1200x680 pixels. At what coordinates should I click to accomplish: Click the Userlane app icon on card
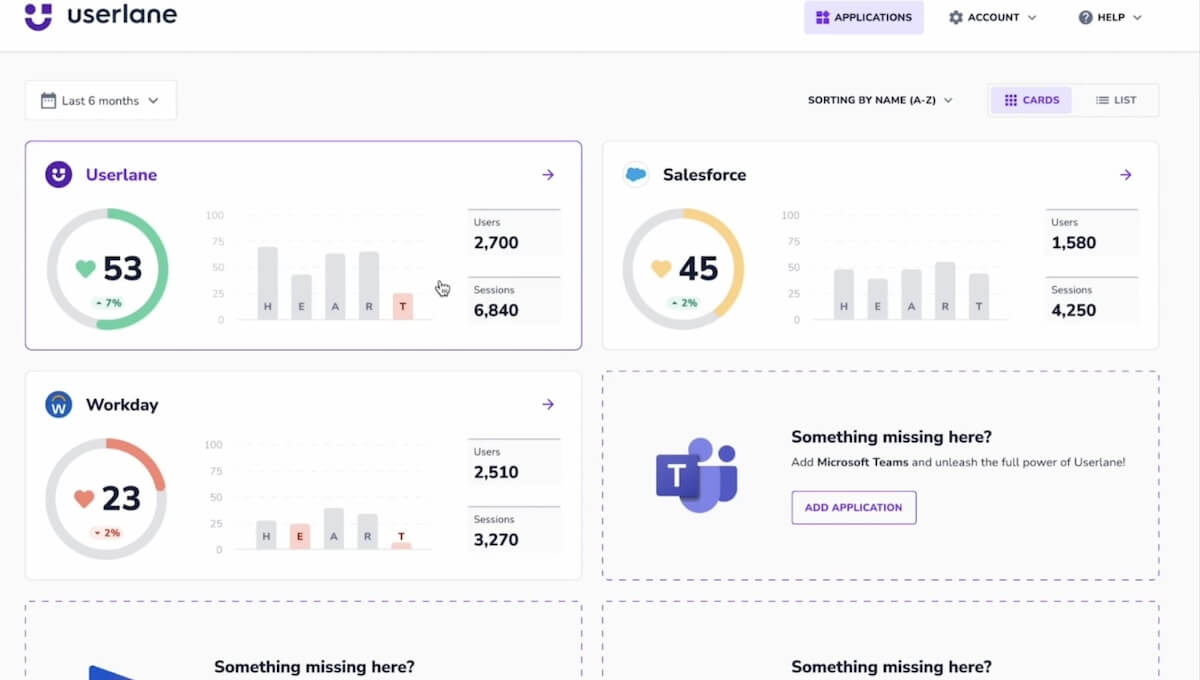point(59,175)
